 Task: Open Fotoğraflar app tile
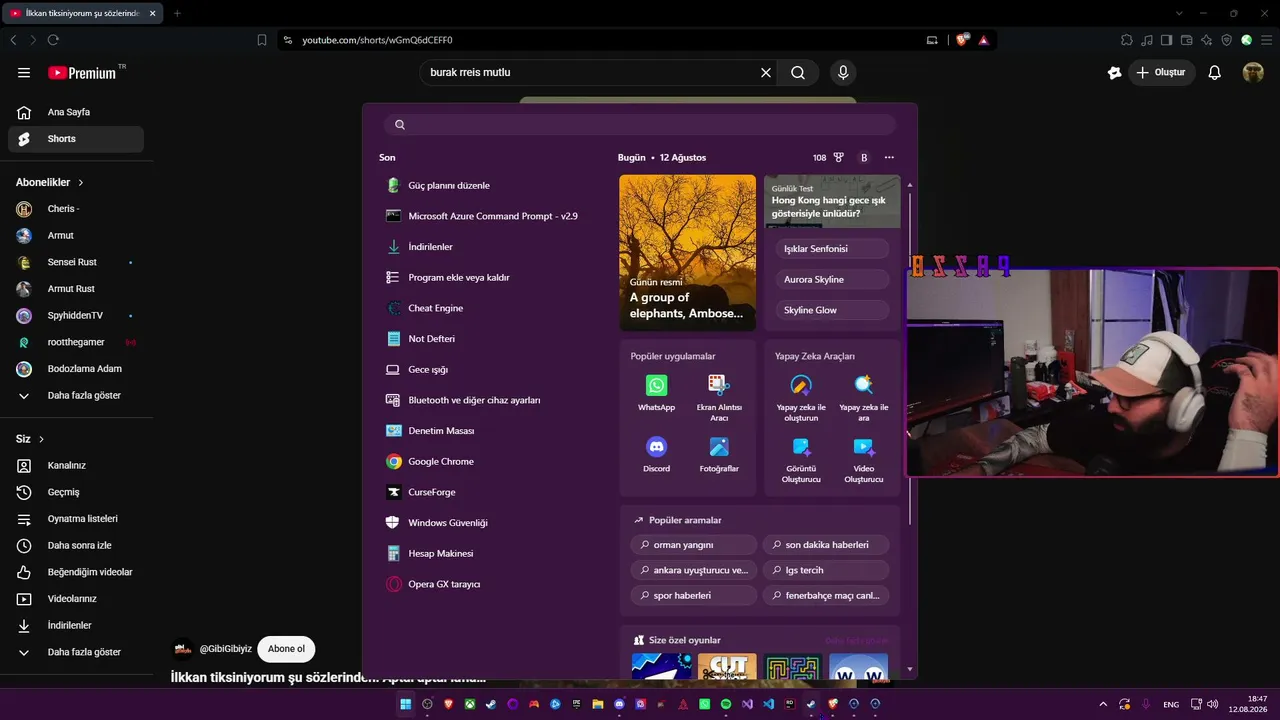[x=719, y=453]
